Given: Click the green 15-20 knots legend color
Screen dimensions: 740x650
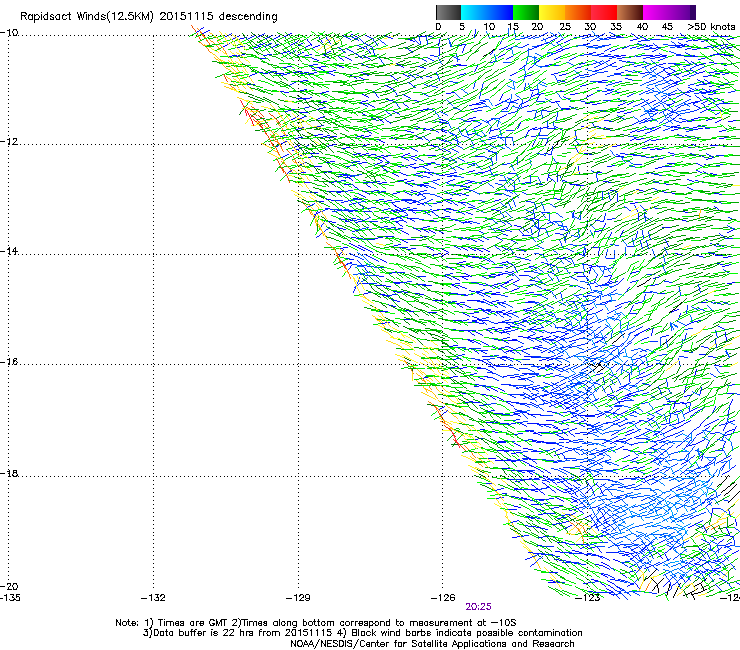Looking at the screenshot, I should (526, 12).
